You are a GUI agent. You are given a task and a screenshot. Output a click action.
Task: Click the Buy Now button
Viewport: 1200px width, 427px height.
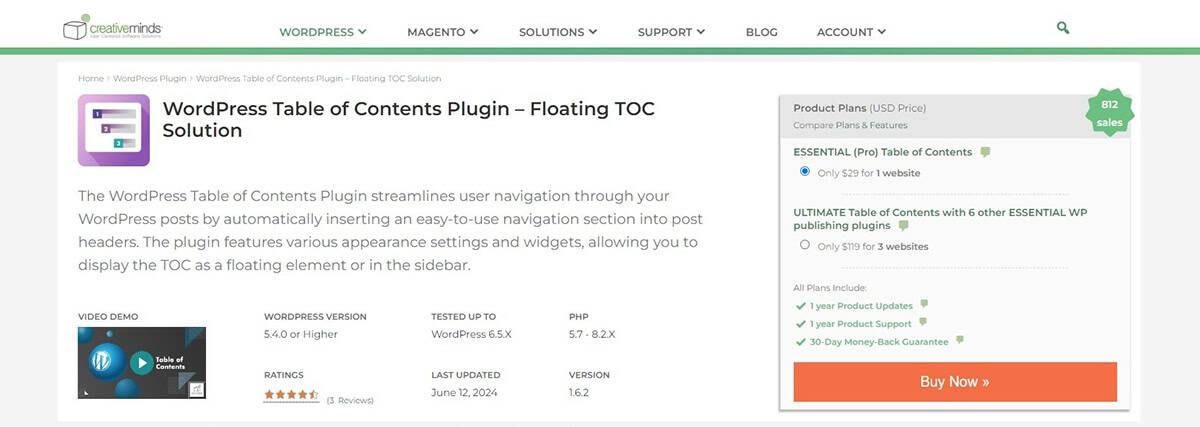[955, 381]
